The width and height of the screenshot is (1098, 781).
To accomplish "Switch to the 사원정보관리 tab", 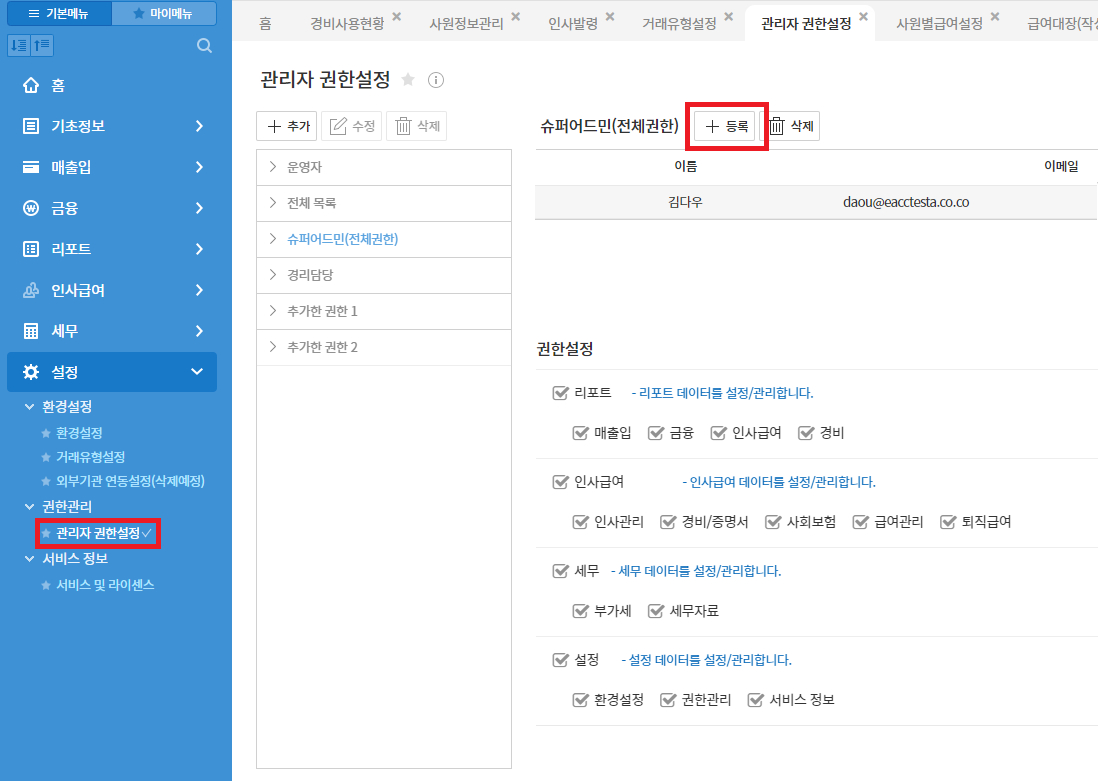I will [x=465, y=24].
